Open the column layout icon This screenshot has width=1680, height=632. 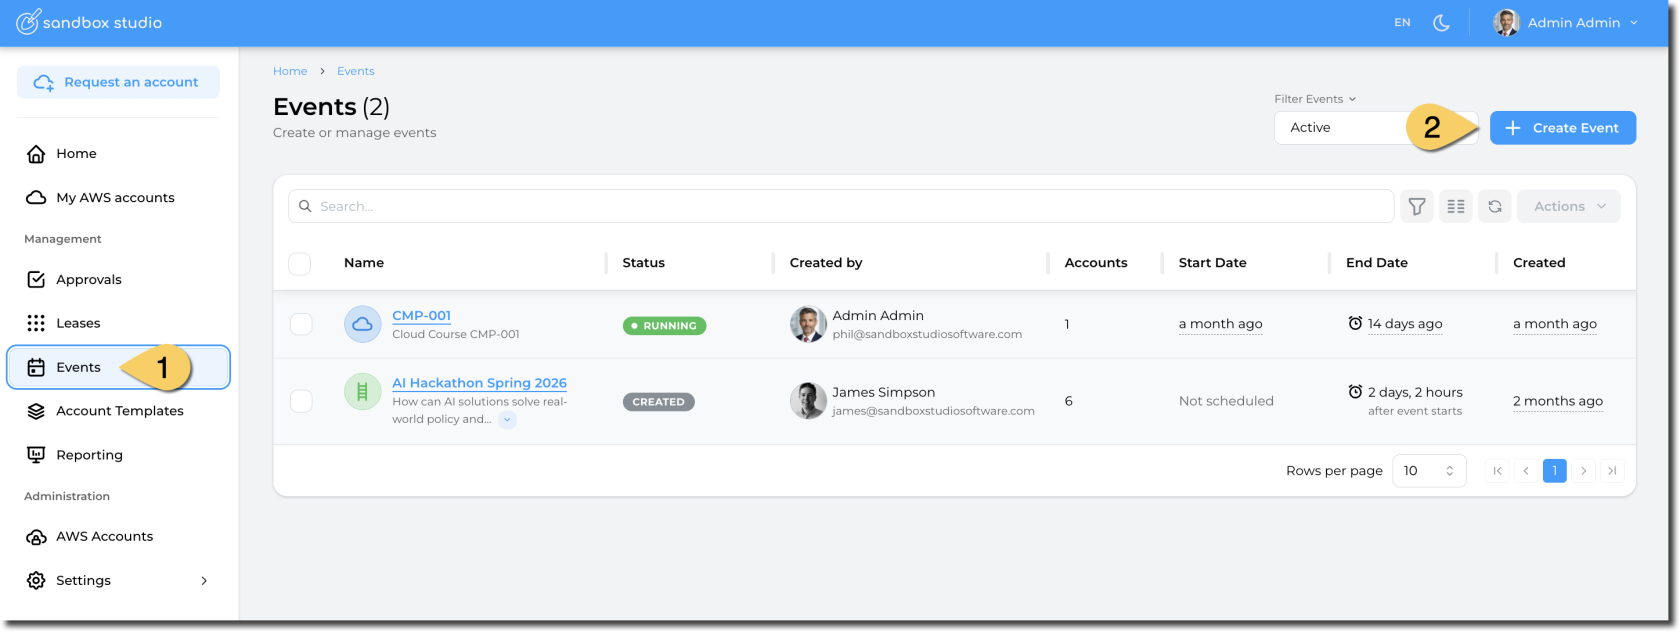pos(1455,206)
